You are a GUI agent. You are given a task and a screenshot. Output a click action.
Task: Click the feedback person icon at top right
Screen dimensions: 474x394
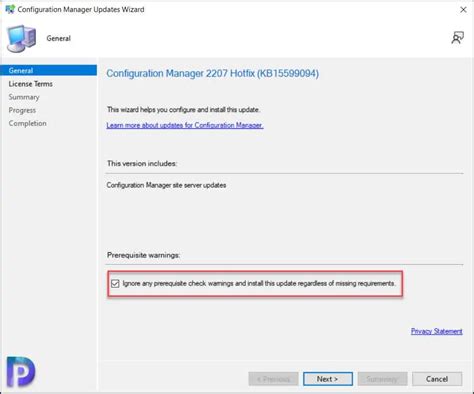pos(457,38)
